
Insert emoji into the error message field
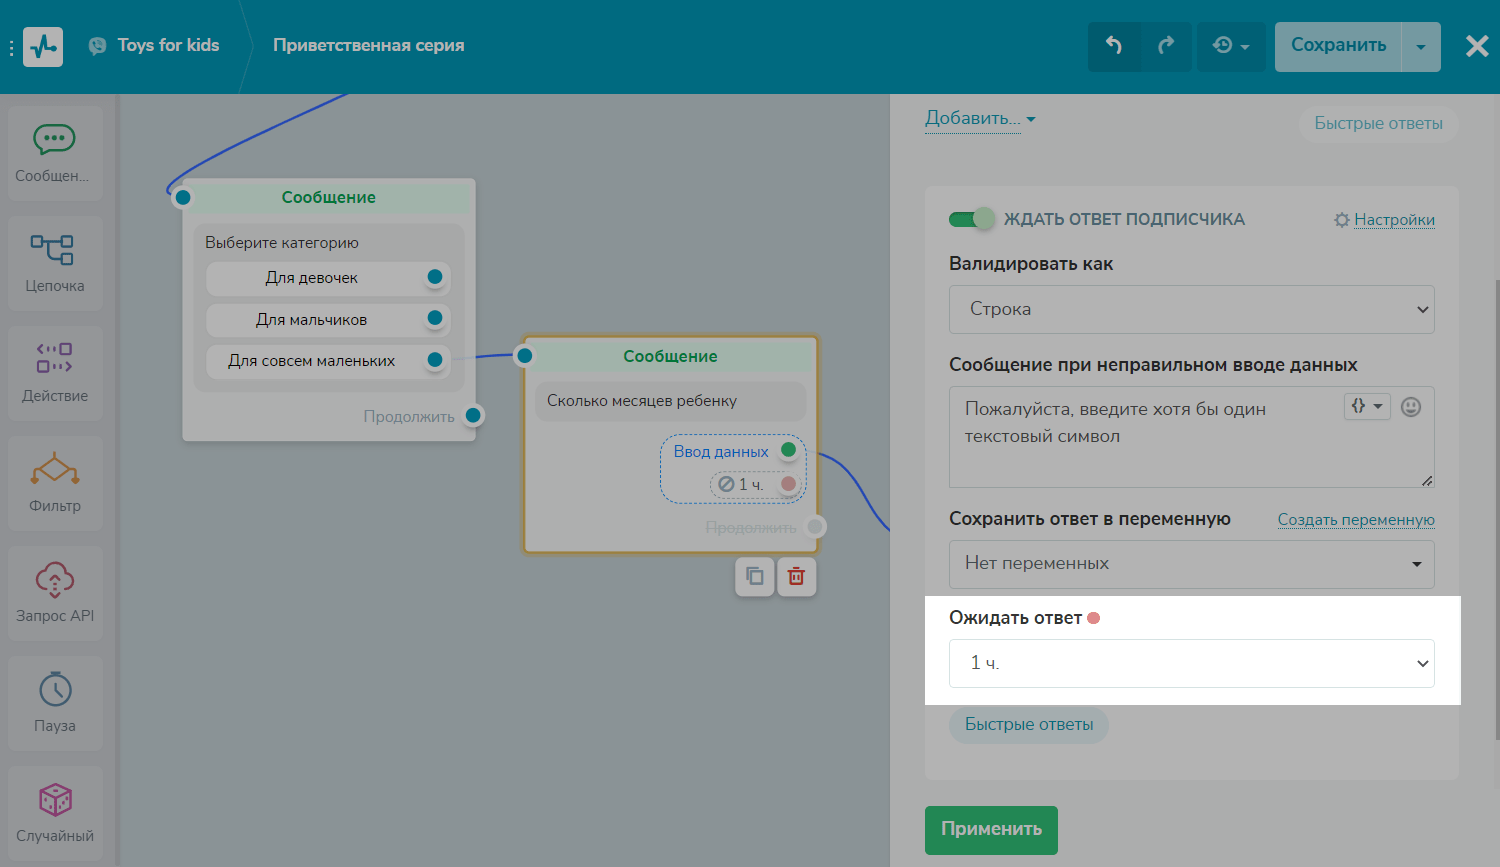click(1411, 407)
